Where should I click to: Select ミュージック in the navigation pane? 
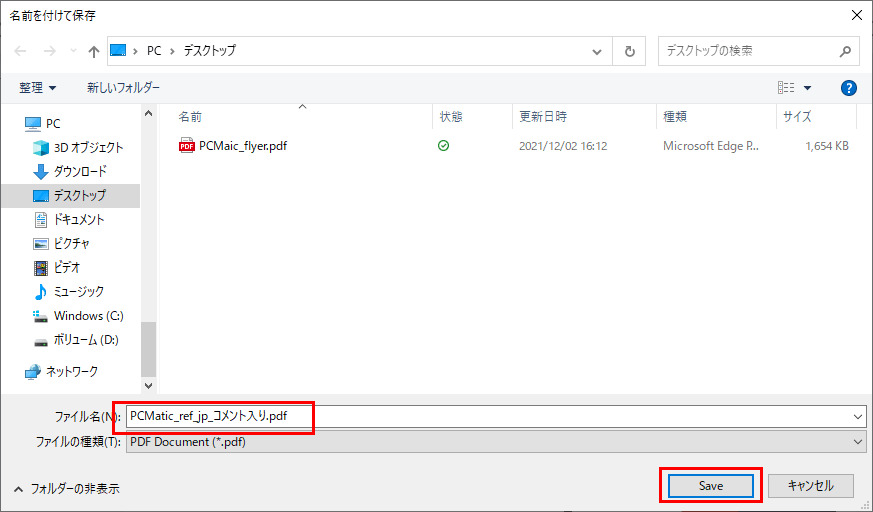pyautogui.click(x=78, y=291)
